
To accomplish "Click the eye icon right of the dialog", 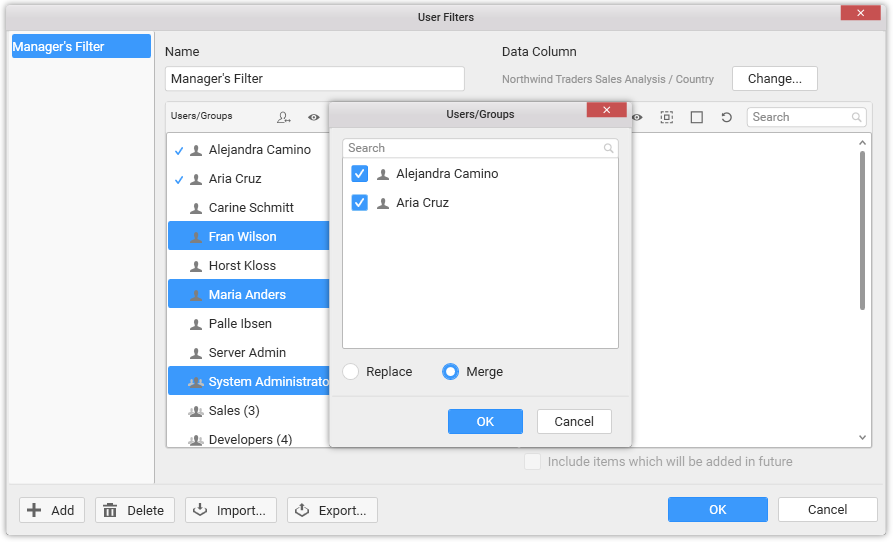I will coord(637,117).
